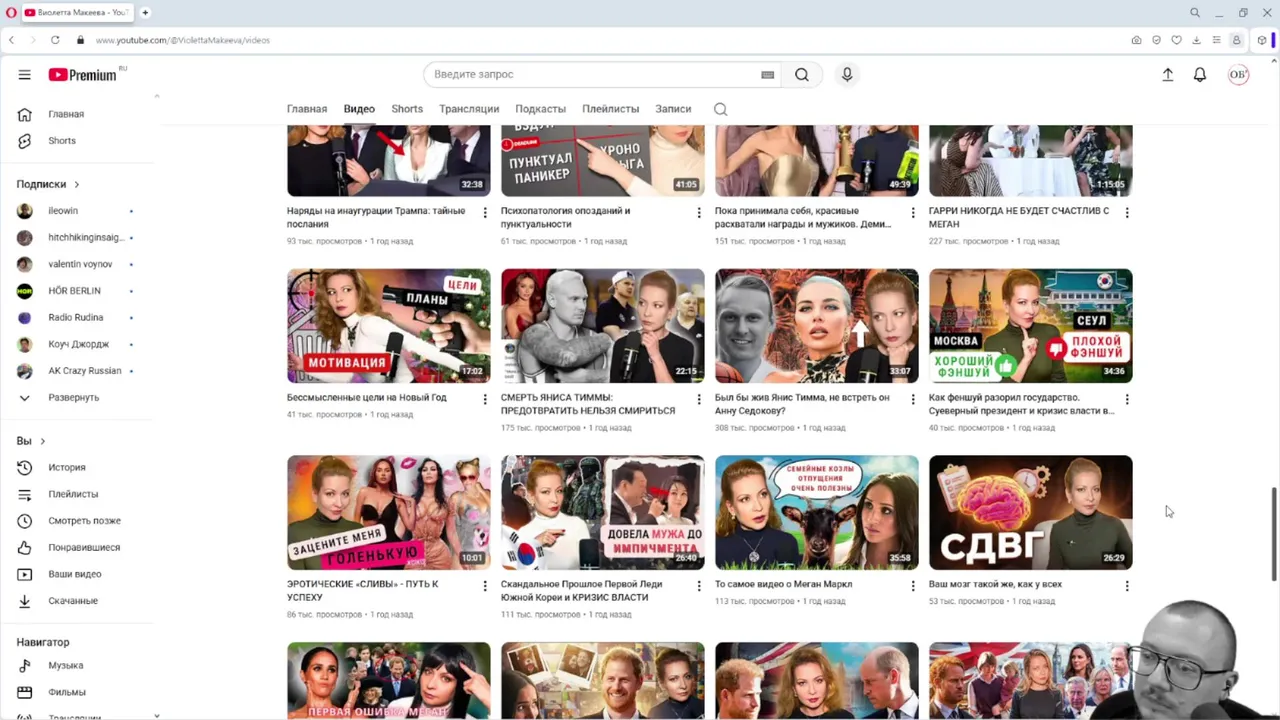Viewport: 1280px width, 720px height.
Task: Switch to Главная channel tab
Action: (307, 109)
